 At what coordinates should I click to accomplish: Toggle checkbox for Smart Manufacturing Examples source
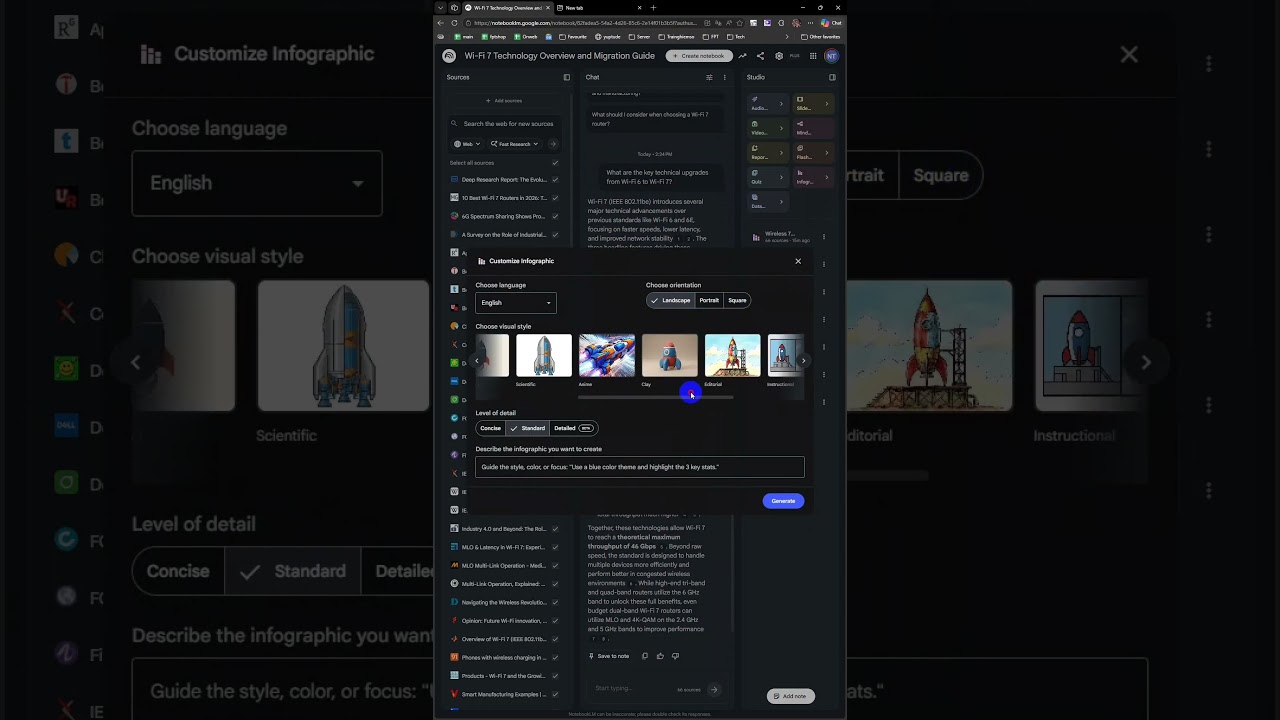555,694
